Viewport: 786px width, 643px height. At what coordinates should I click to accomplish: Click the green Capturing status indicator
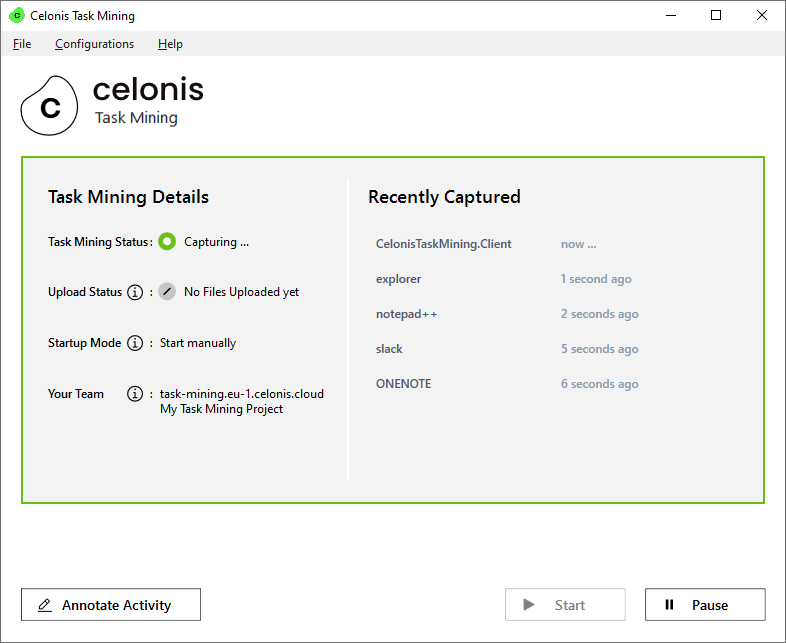[x=167, y=242]
